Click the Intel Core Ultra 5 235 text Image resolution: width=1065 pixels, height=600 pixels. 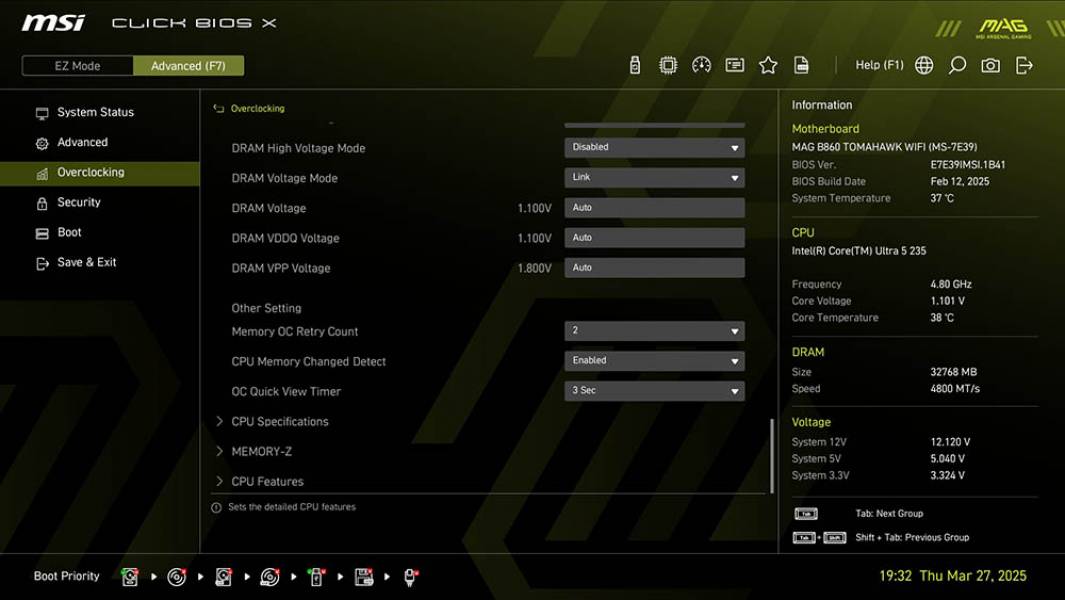(x=859, y=251)
